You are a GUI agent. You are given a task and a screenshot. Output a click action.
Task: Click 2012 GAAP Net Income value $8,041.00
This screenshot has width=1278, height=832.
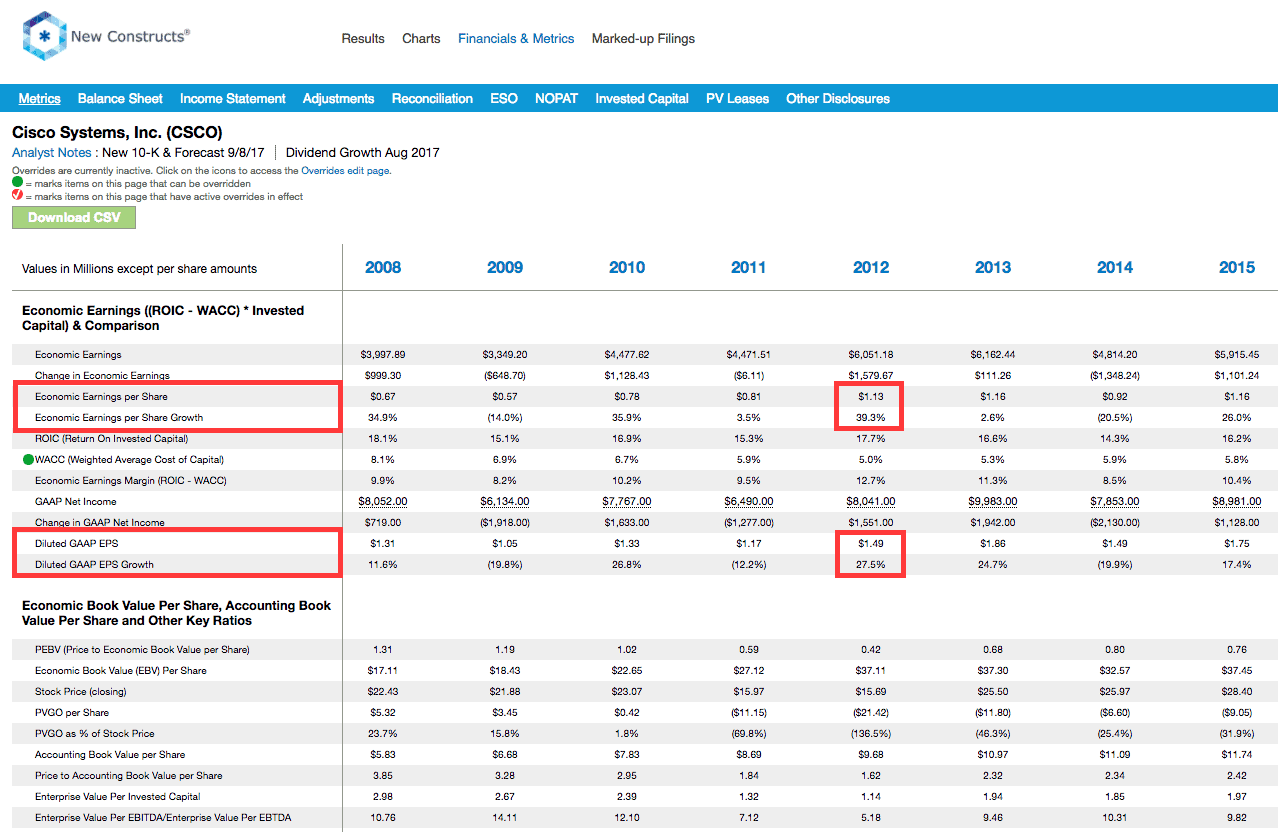pos(871,502)
